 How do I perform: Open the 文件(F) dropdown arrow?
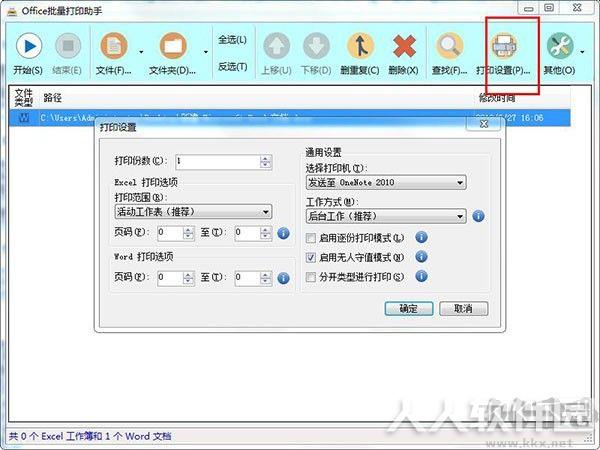click(x=141, y=52)
